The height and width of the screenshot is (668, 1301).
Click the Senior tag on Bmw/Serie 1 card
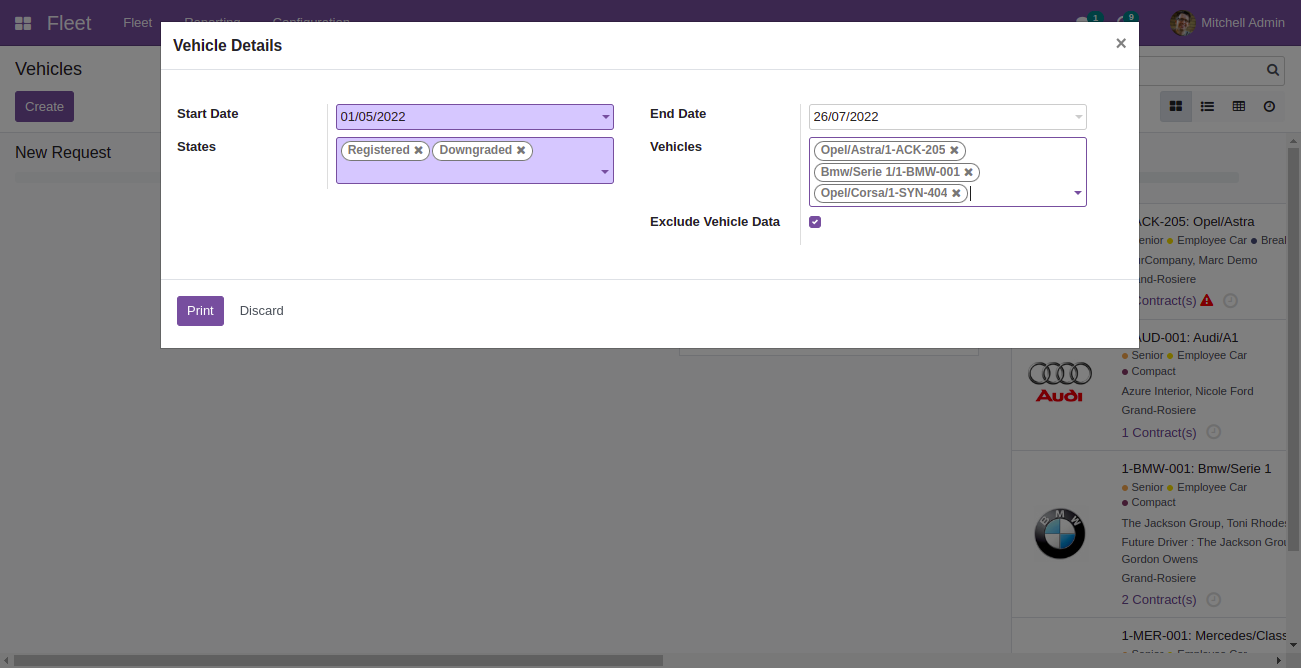[1147, 487]
